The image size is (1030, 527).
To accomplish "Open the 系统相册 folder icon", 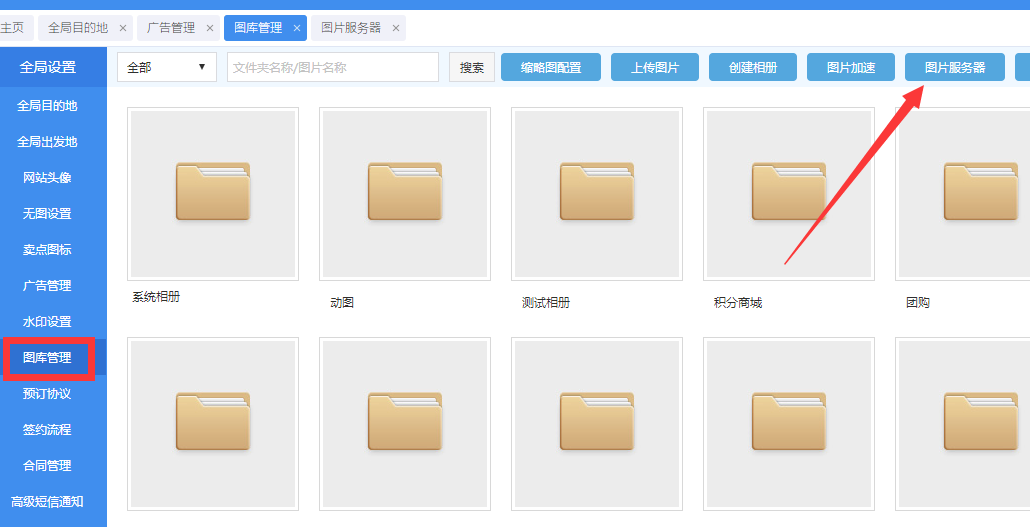I will 213,192.
